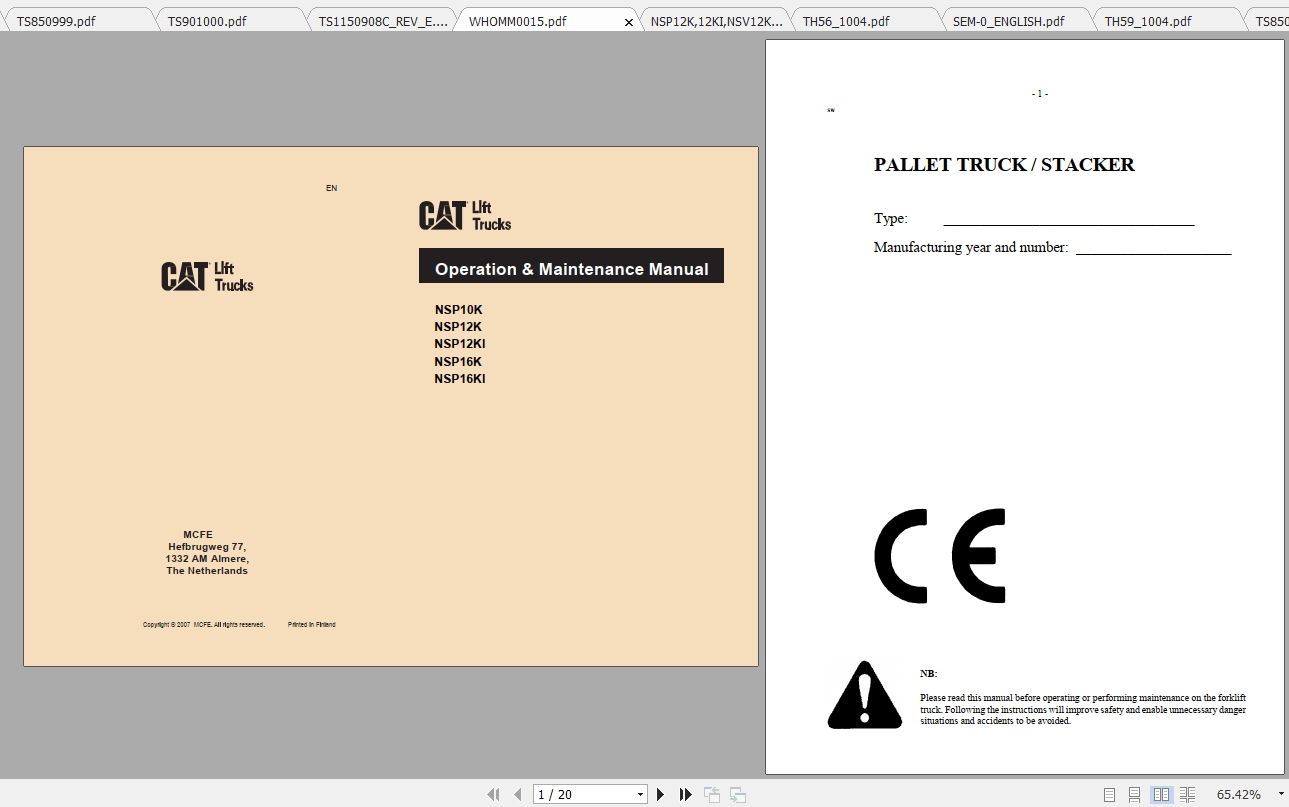Screen dimensions: 1289x807
Task: Switch to single page view
Action: click(x=1109, y=794)
